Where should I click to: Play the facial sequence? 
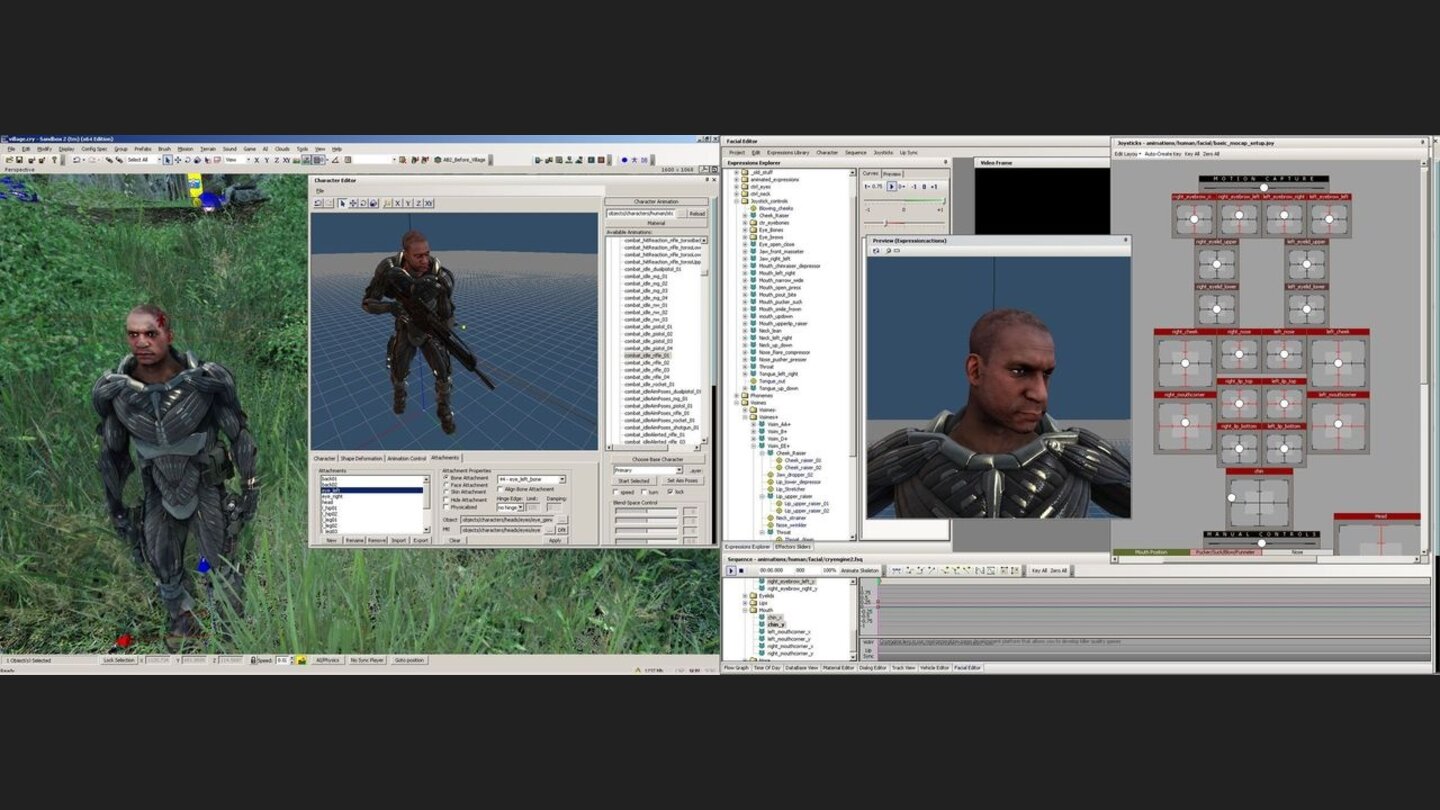[x=731, y=570]
